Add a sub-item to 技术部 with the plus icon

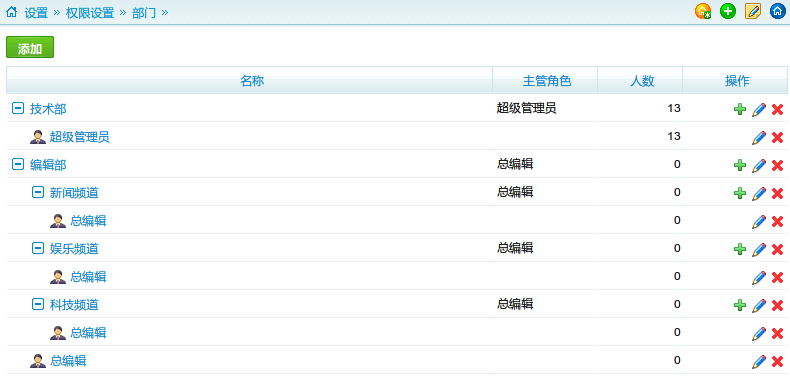[x=740, y=109]
